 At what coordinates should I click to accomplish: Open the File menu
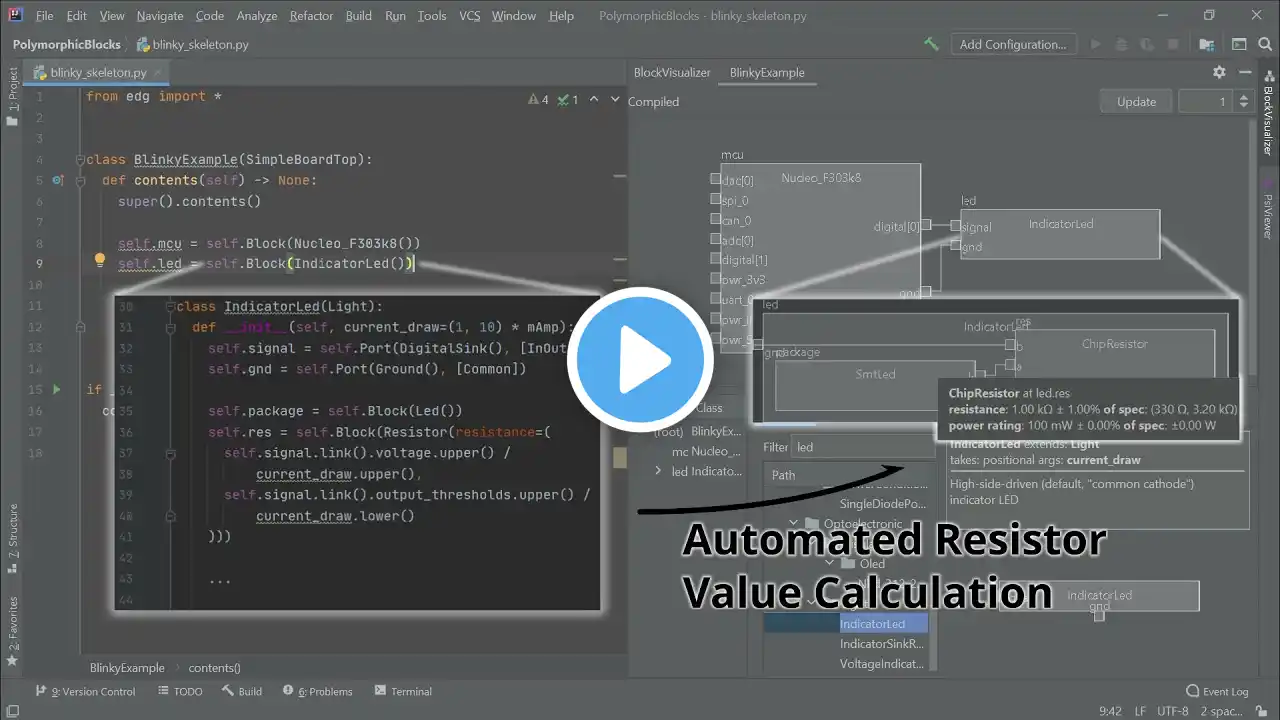coord(45,16)
